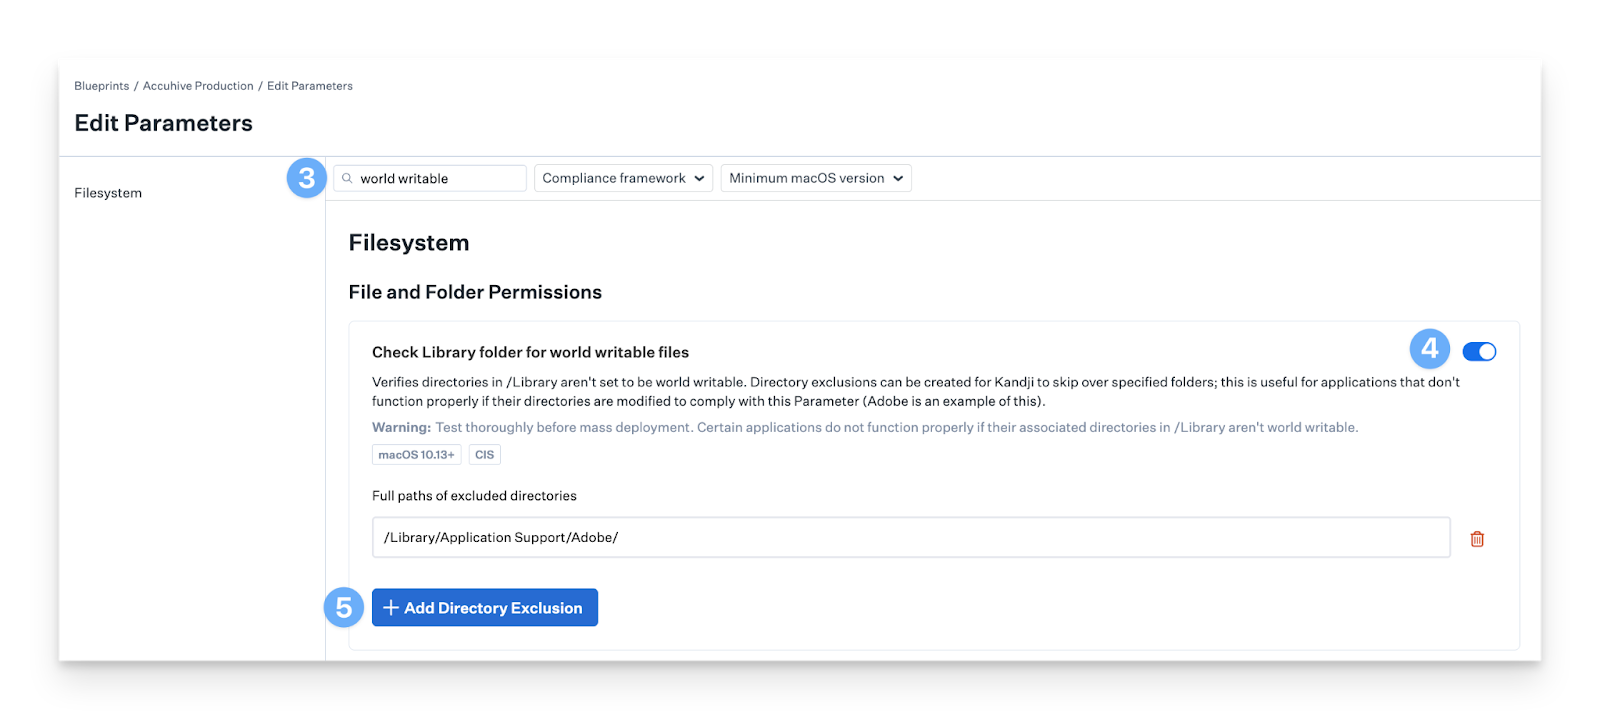Viewport: 1600px width, 720px height.
Task: Click the step 5 number badge
Action: tap(344, 607)
